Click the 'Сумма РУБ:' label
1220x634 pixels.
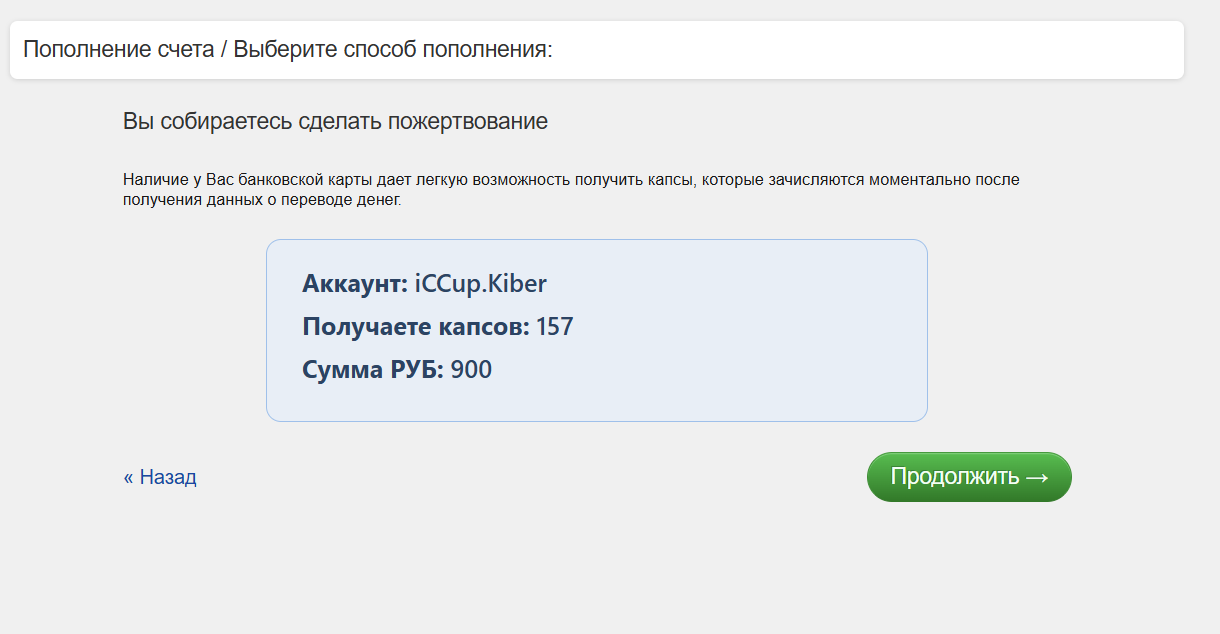tap(372, 370)
